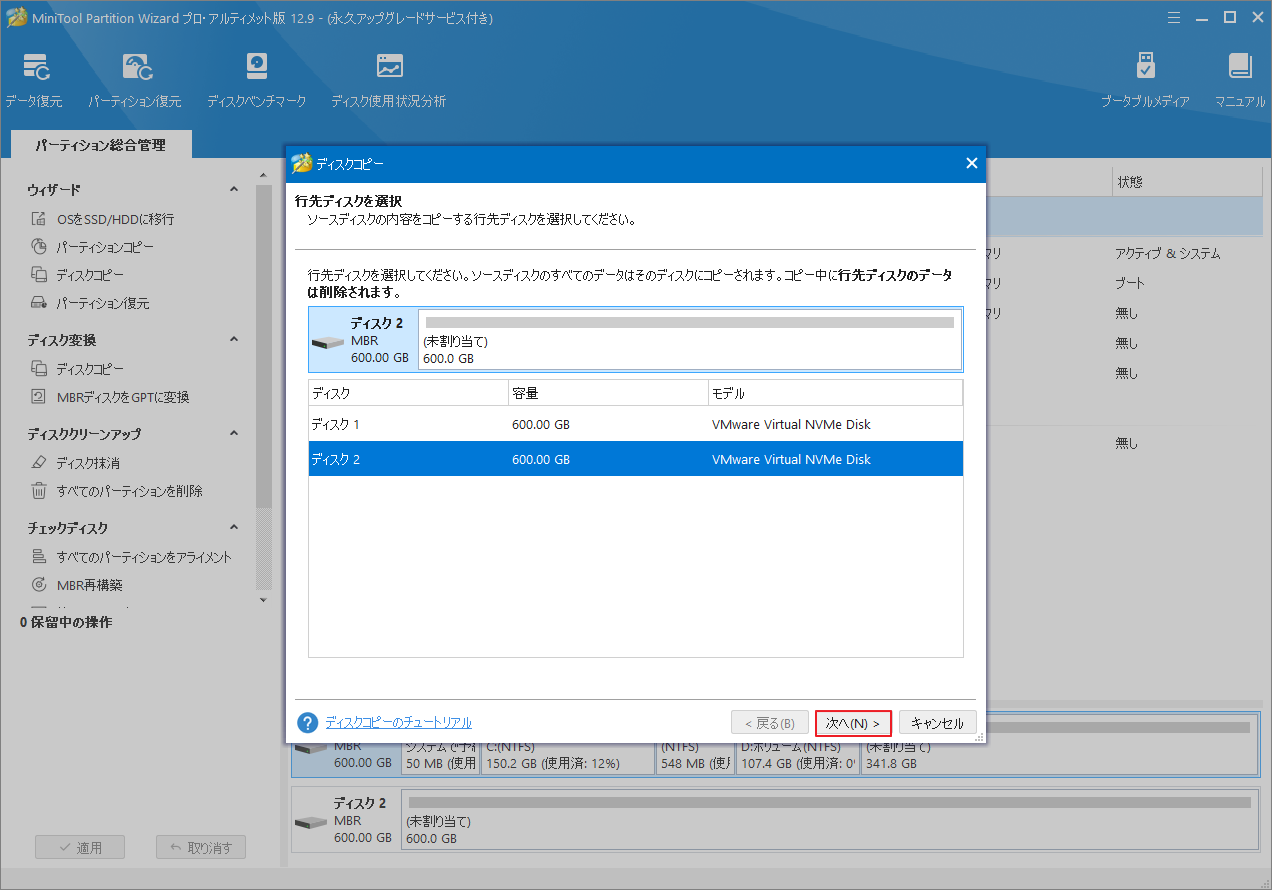This screenshot has width=1272, height=890.
Task: Click アクティブ & システム status cell
Action: pyautogui.click(x=1168, y=254)
